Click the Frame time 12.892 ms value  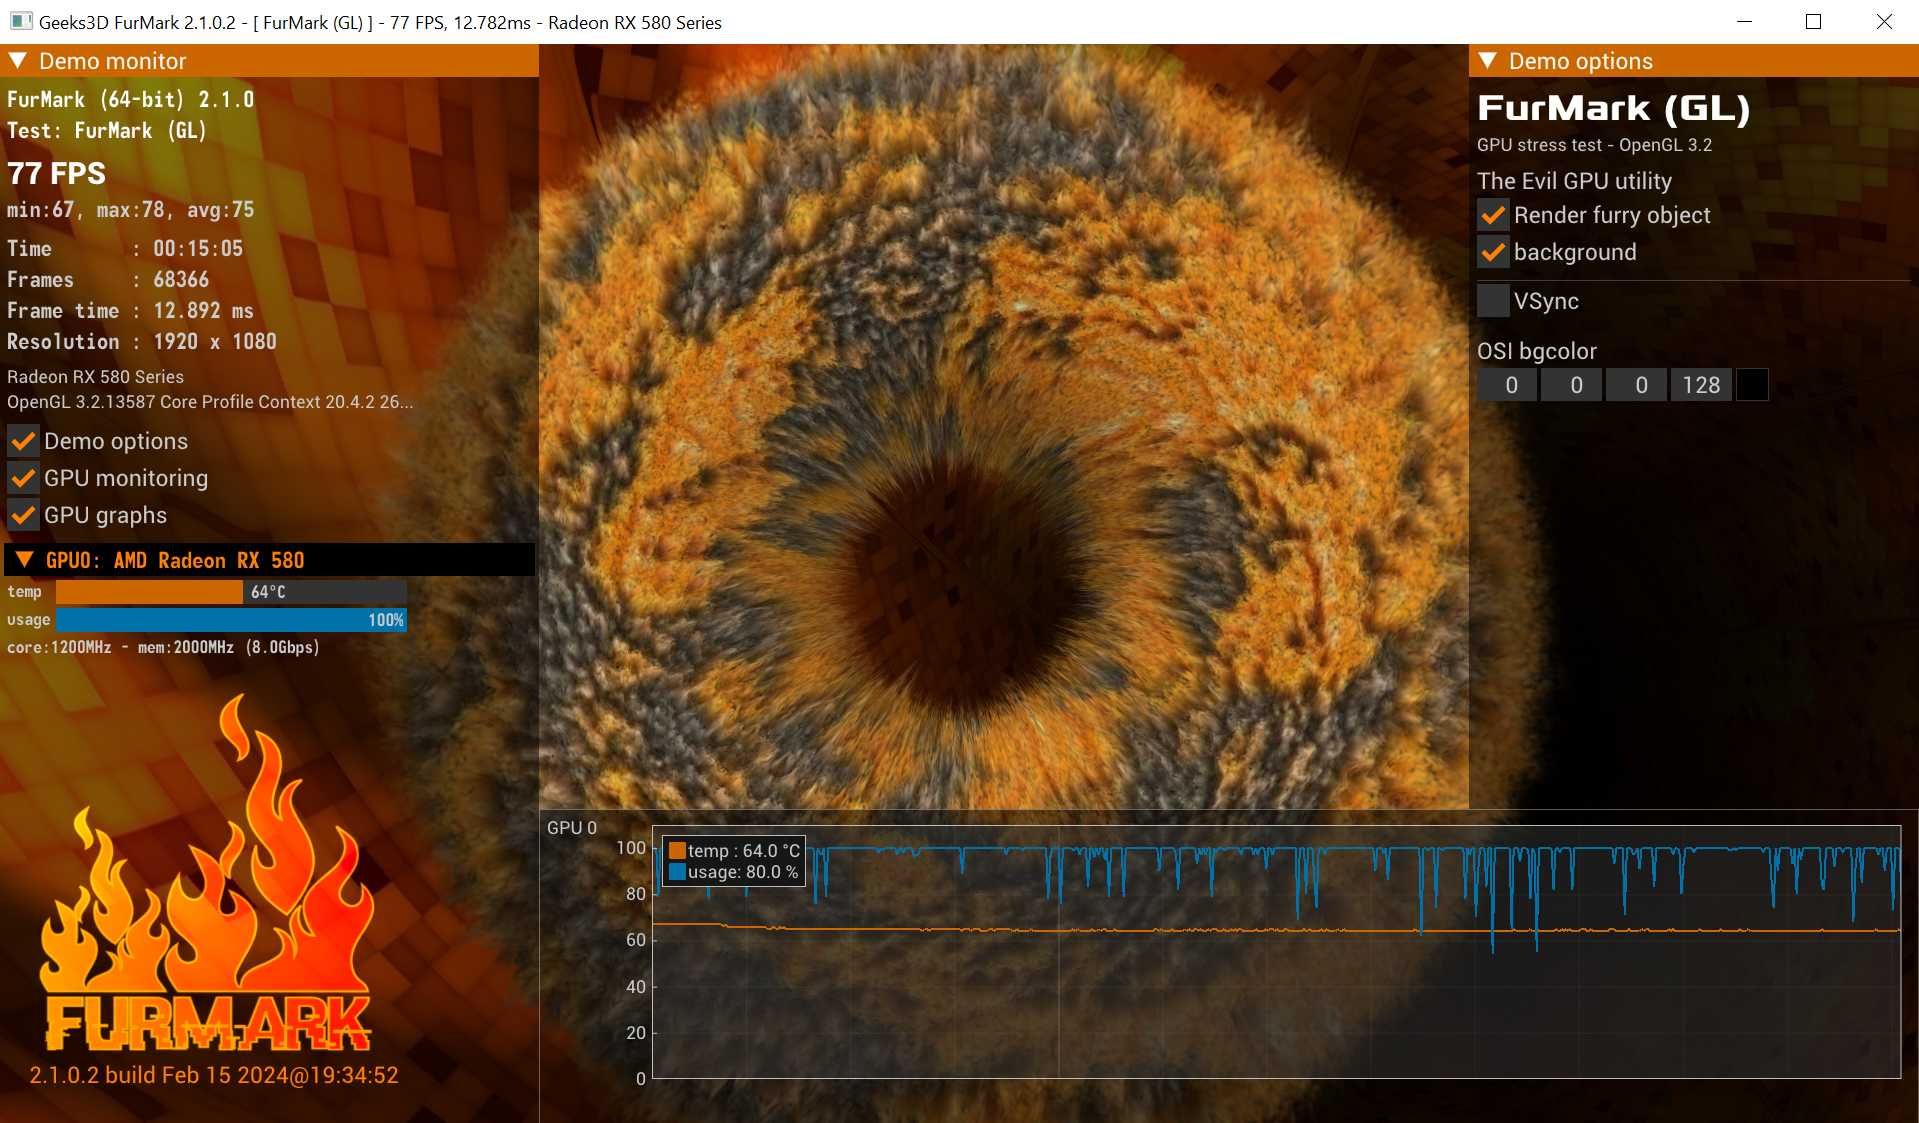[x=203, y=311]
